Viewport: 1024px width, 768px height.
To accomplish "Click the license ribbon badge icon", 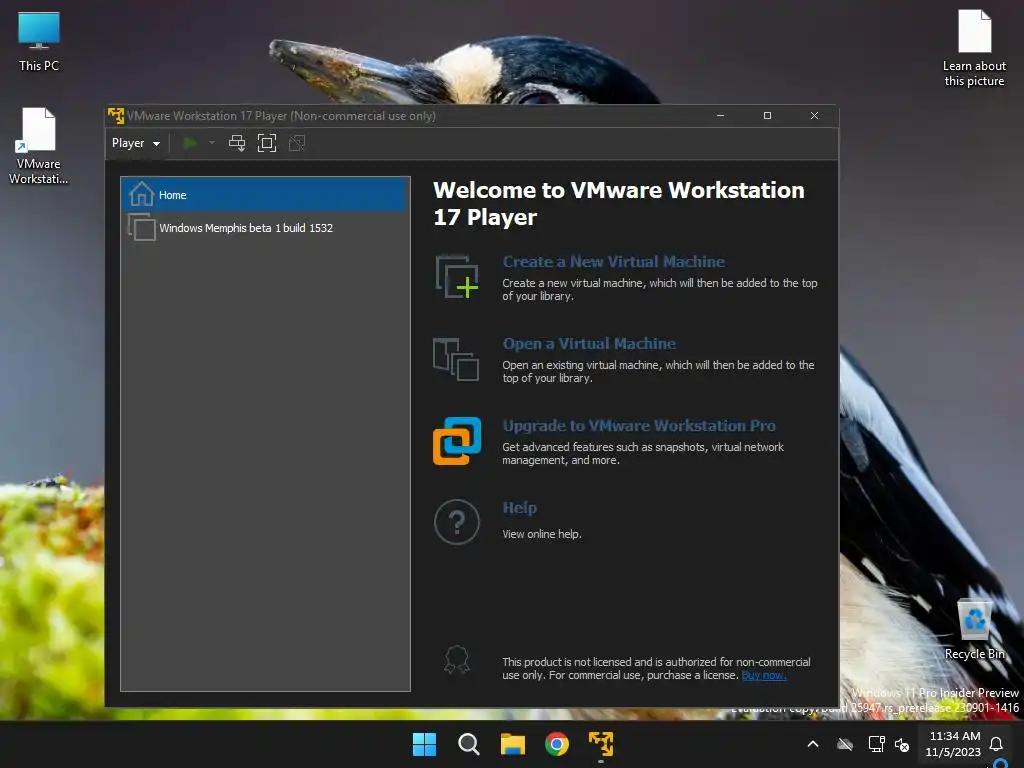I will [456, 660].
